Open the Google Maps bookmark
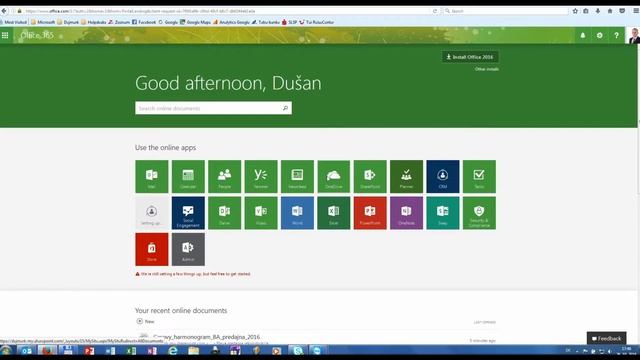 tap(196, 22)
